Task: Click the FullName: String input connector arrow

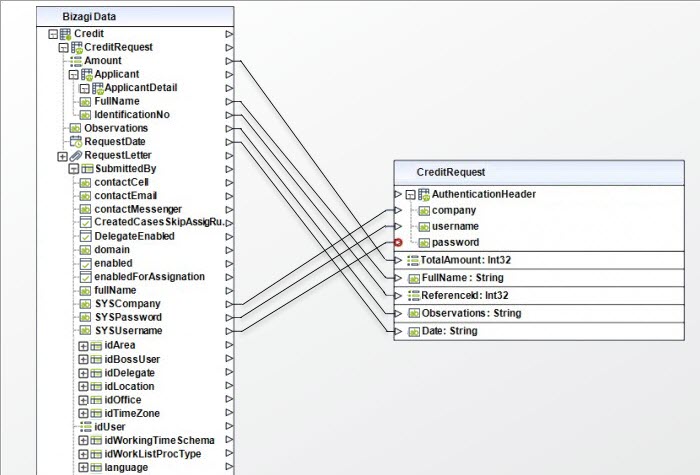Action: tap(398, 278)
